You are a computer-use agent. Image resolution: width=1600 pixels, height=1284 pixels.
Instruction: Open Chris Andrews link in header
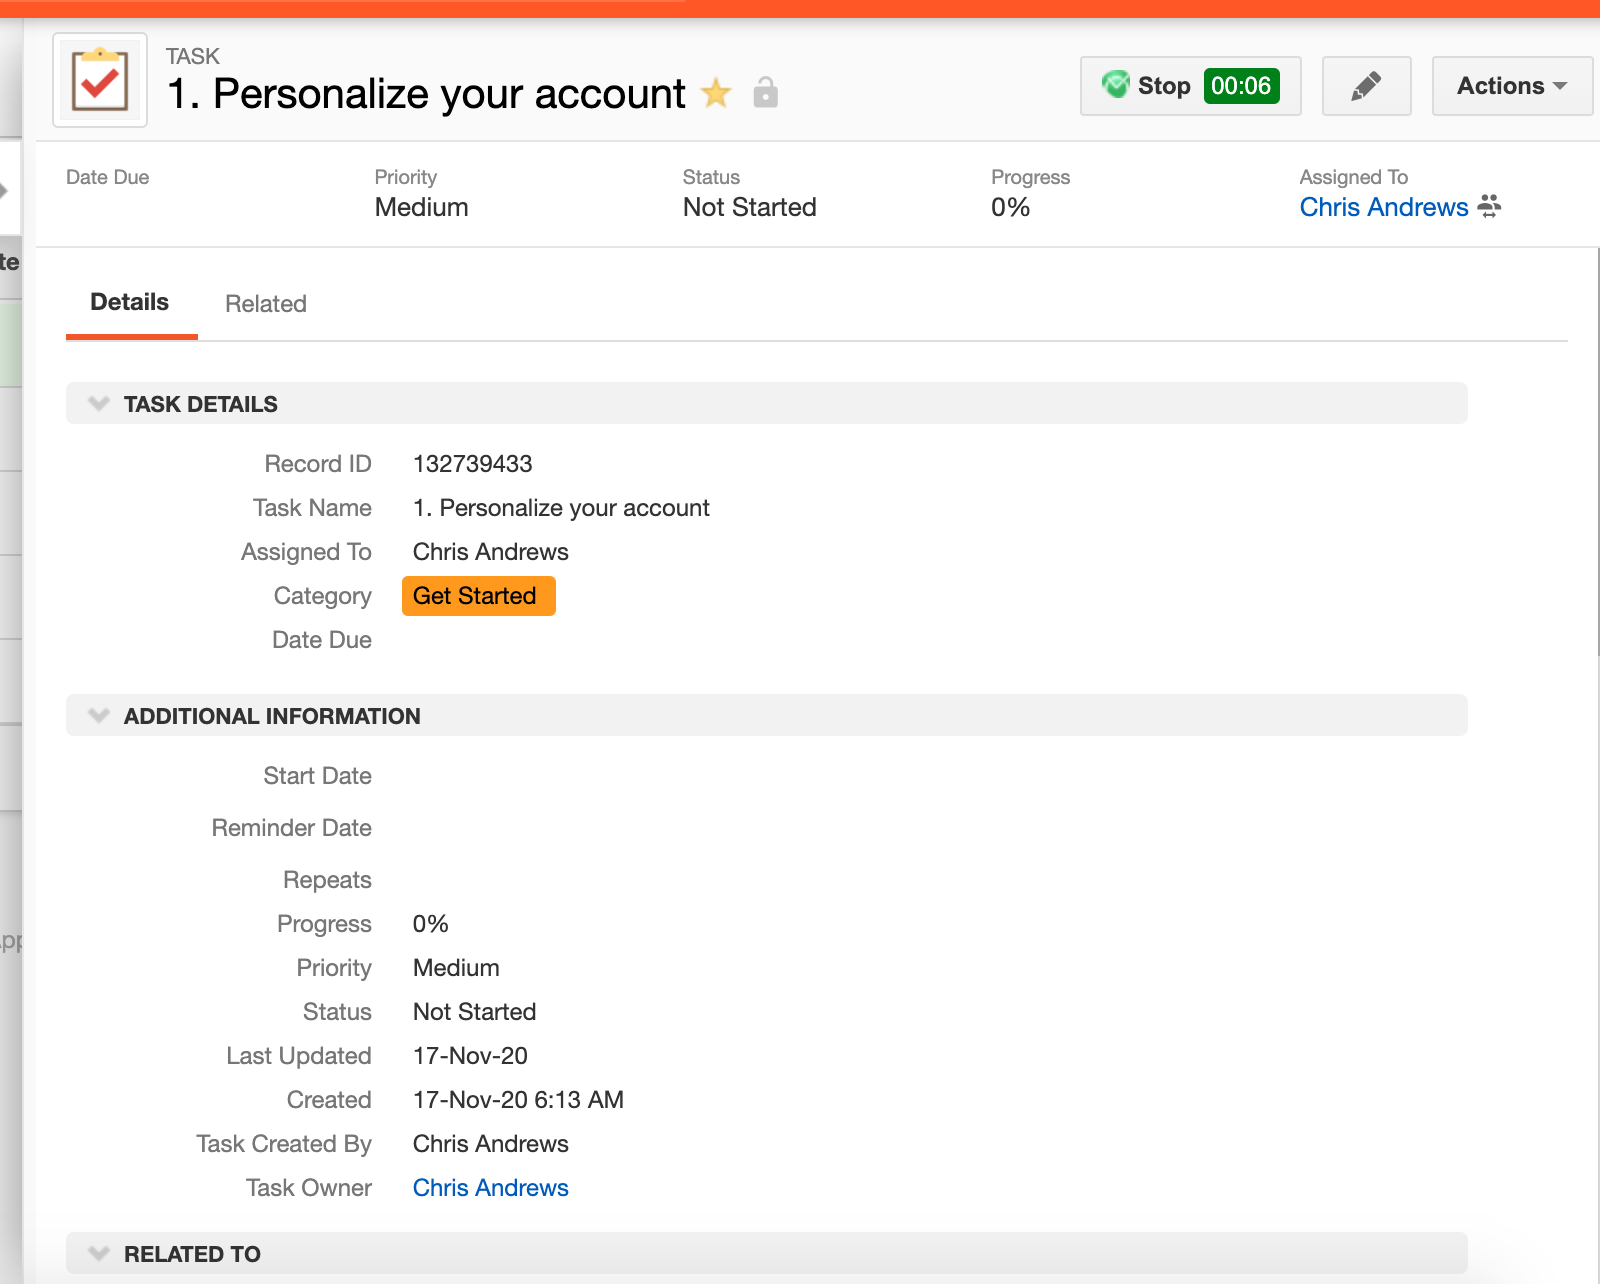1383,207
